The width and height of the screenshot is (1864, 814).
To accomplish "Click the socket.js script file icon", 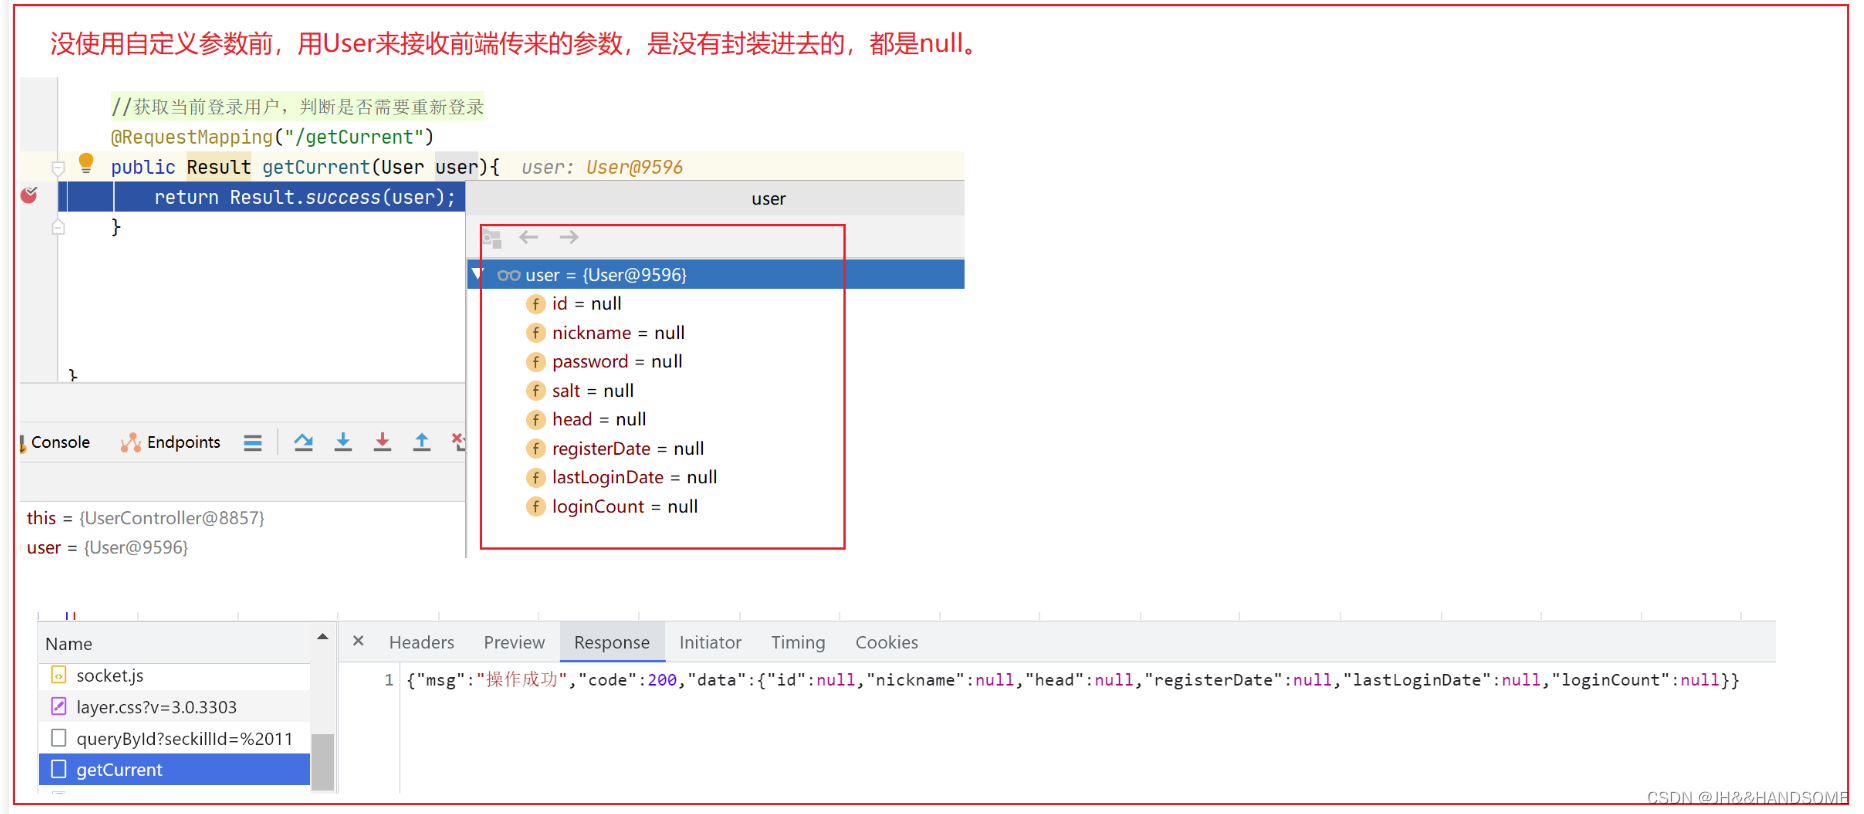I will (58, 675).
